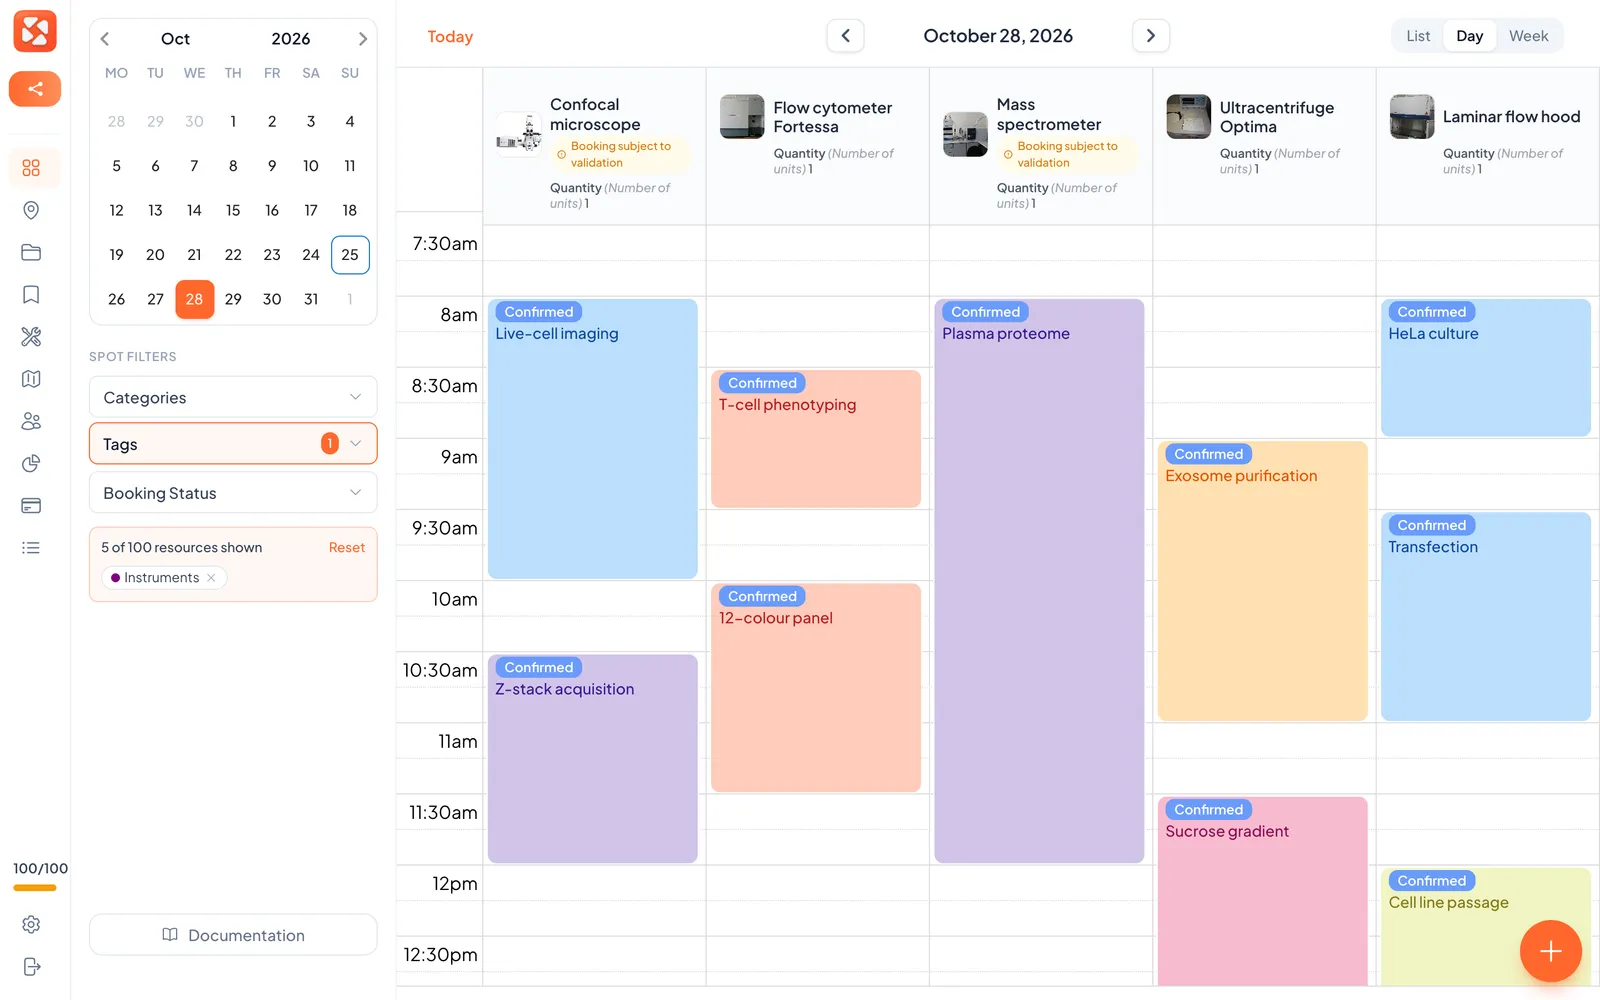Open the tools wrench icon in sidebar
Image resolution: width=1600 pixels, height=1000 pixels.
click(31, 337)
